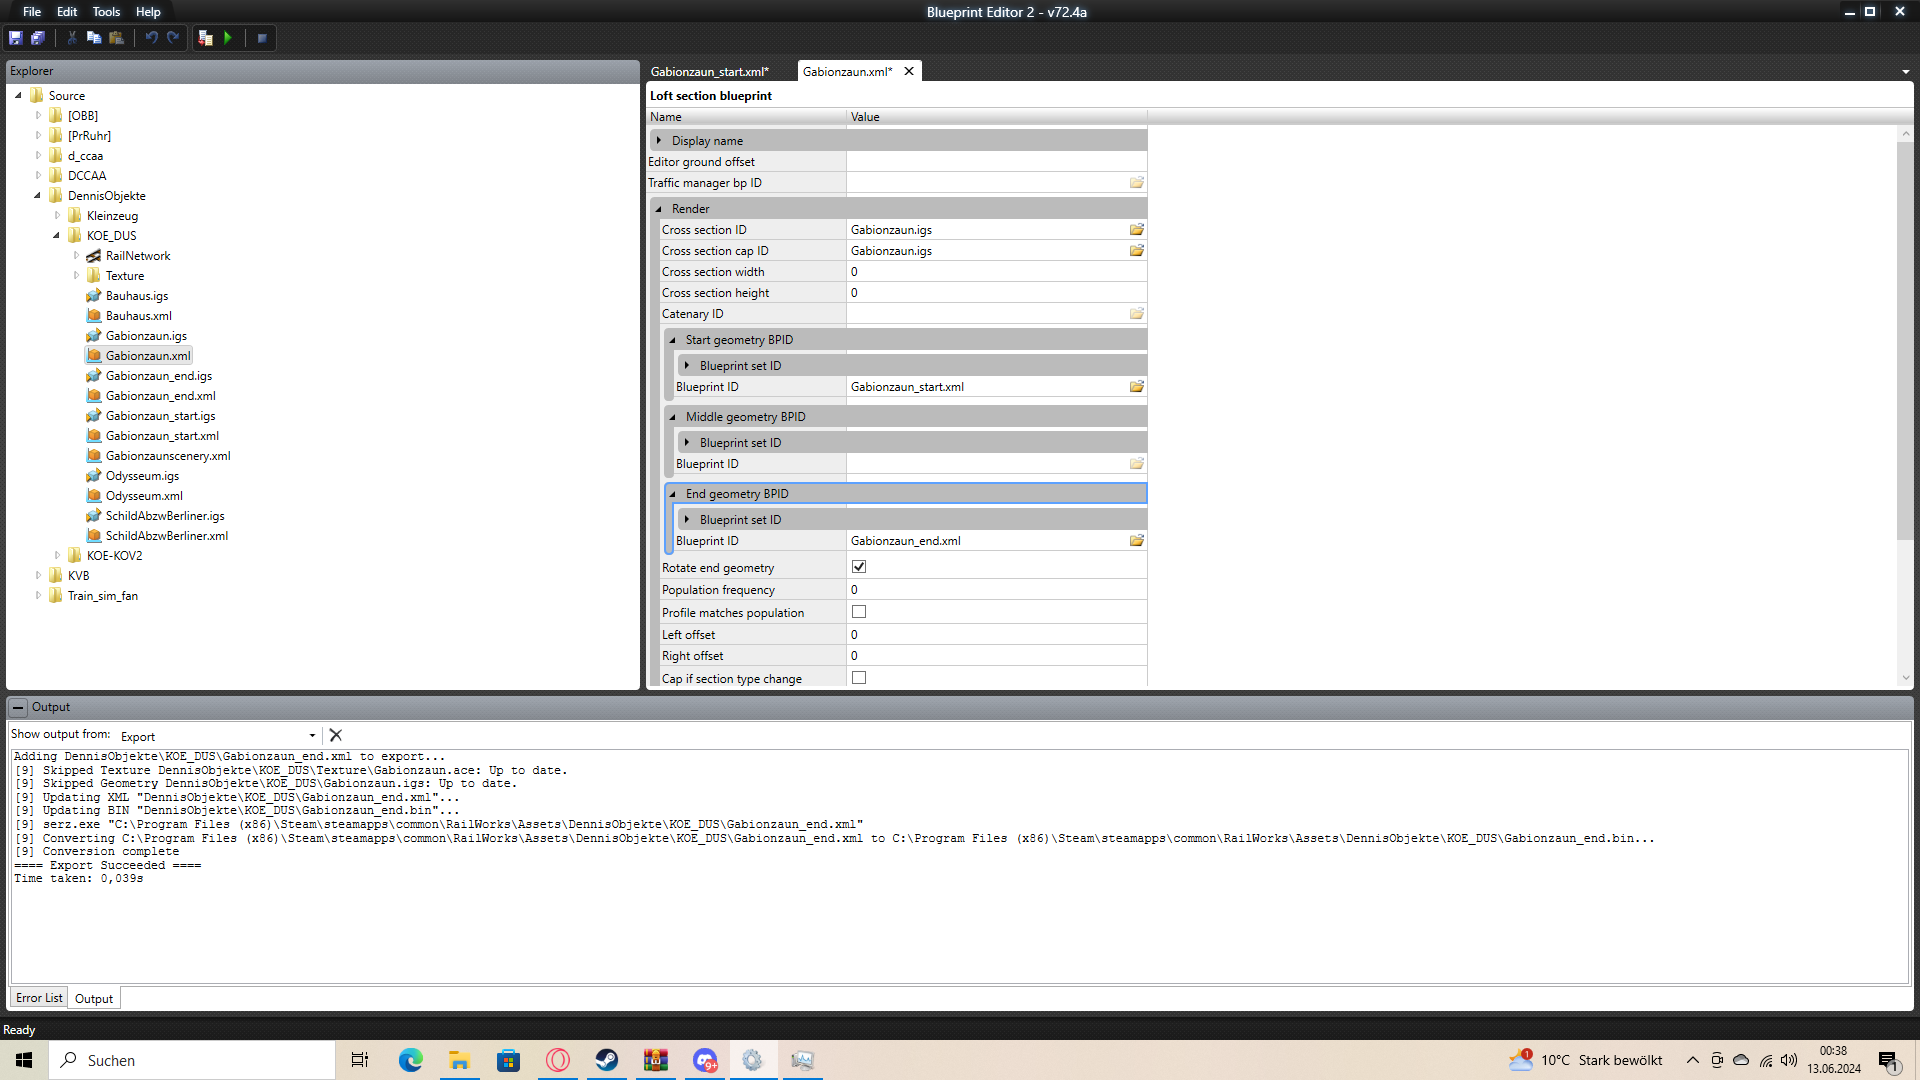The image size is (1920, 1080).
Task: Click the Save toolbar icon
Action: [16, 38]
